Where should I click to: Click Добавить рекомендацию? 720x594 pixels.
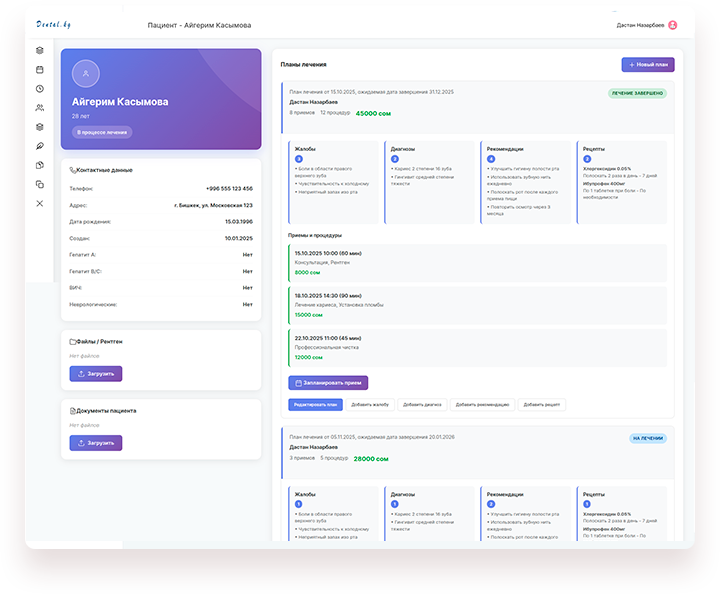[x=482, y=405]
